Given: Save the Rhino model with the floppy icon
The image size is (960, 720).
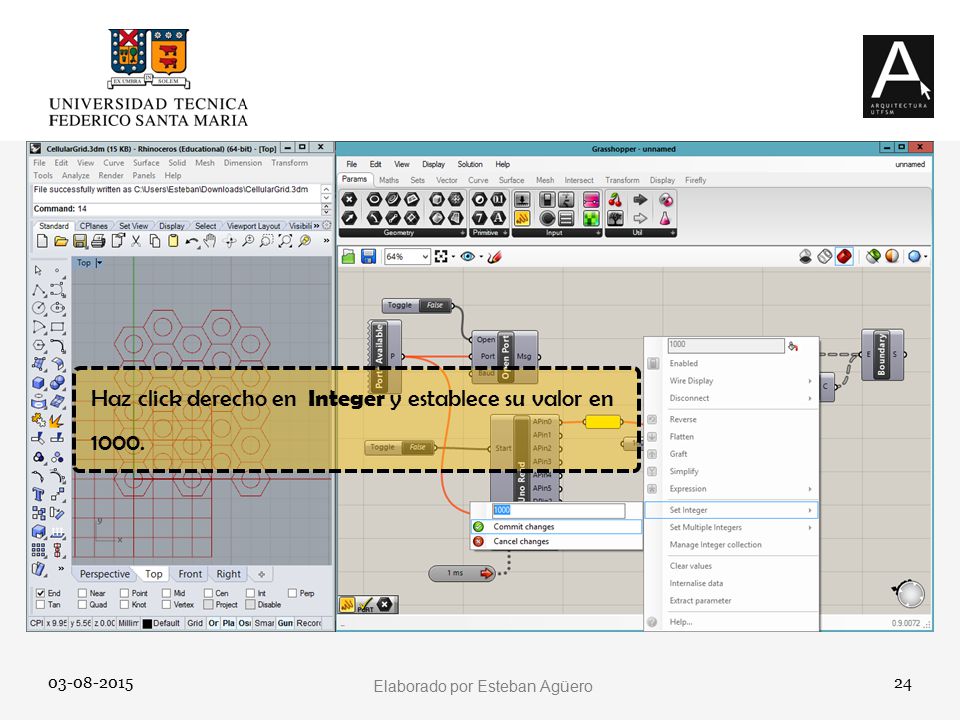Looking at the screenshot, I should click(80, 241).
